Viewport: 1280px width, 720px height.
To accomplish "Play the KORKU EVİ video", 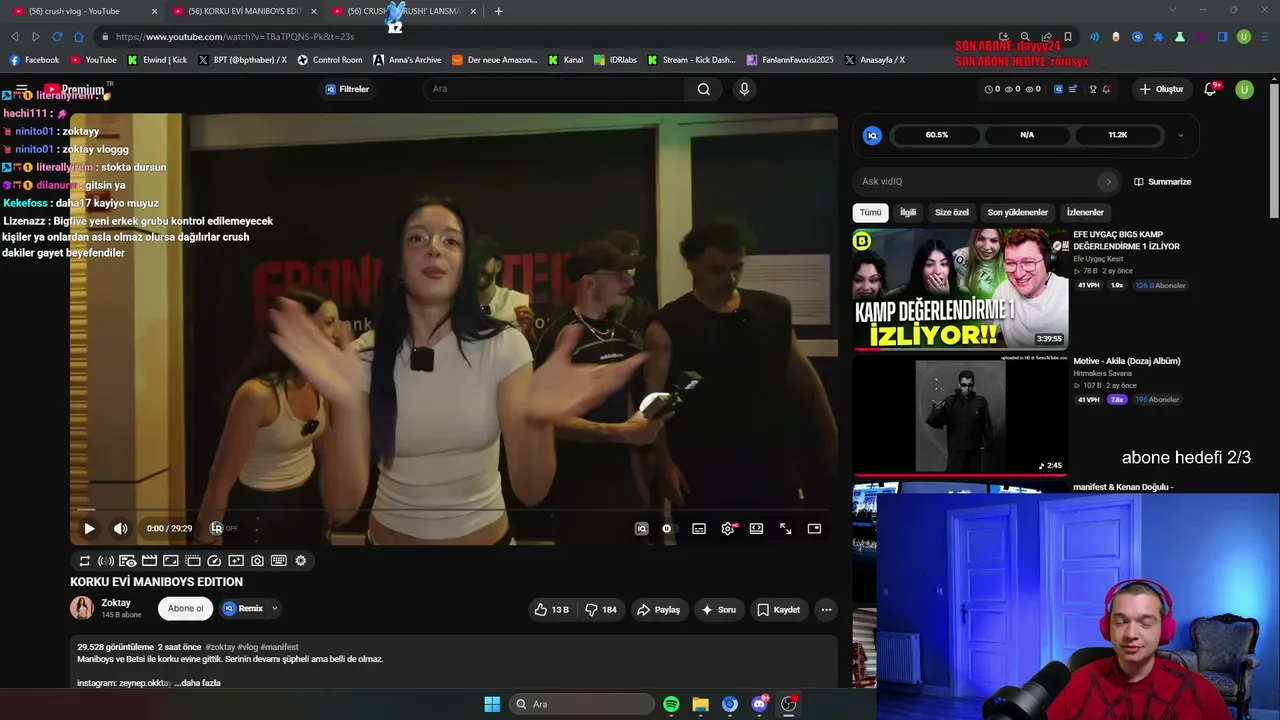I will click(x=89, y=529).
